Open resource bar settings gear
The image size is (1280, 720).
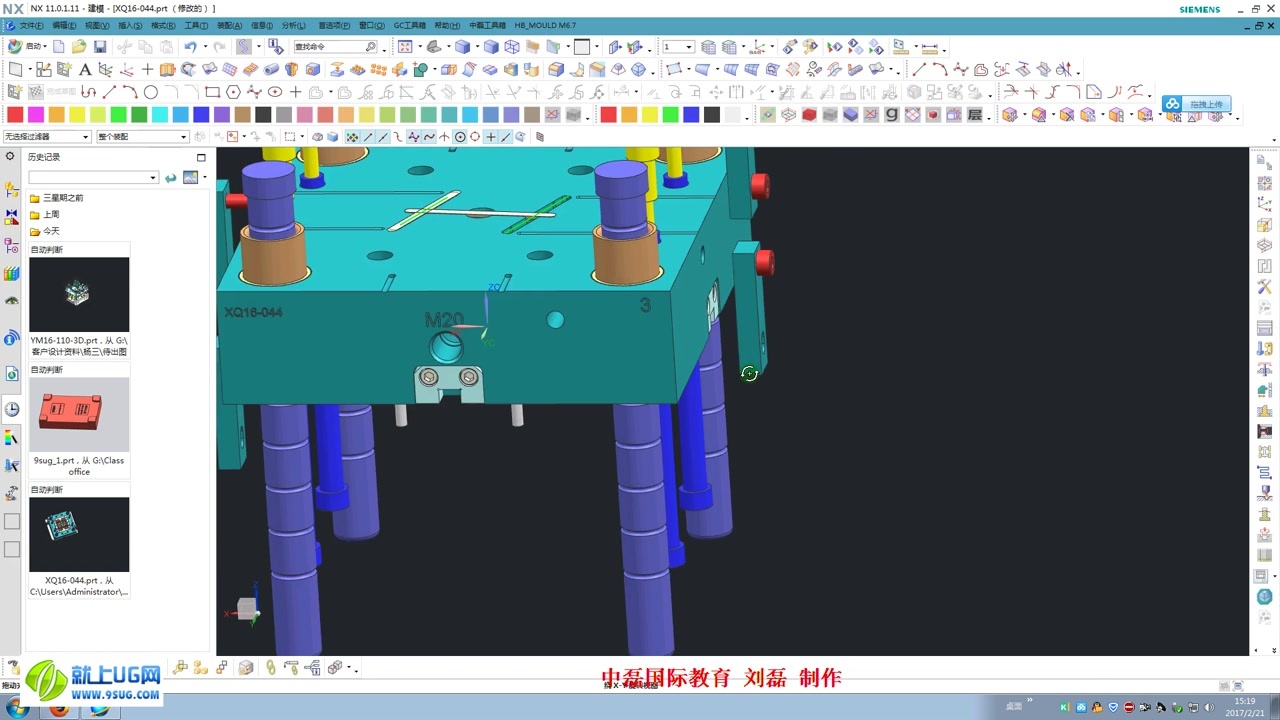click(11, 157)
